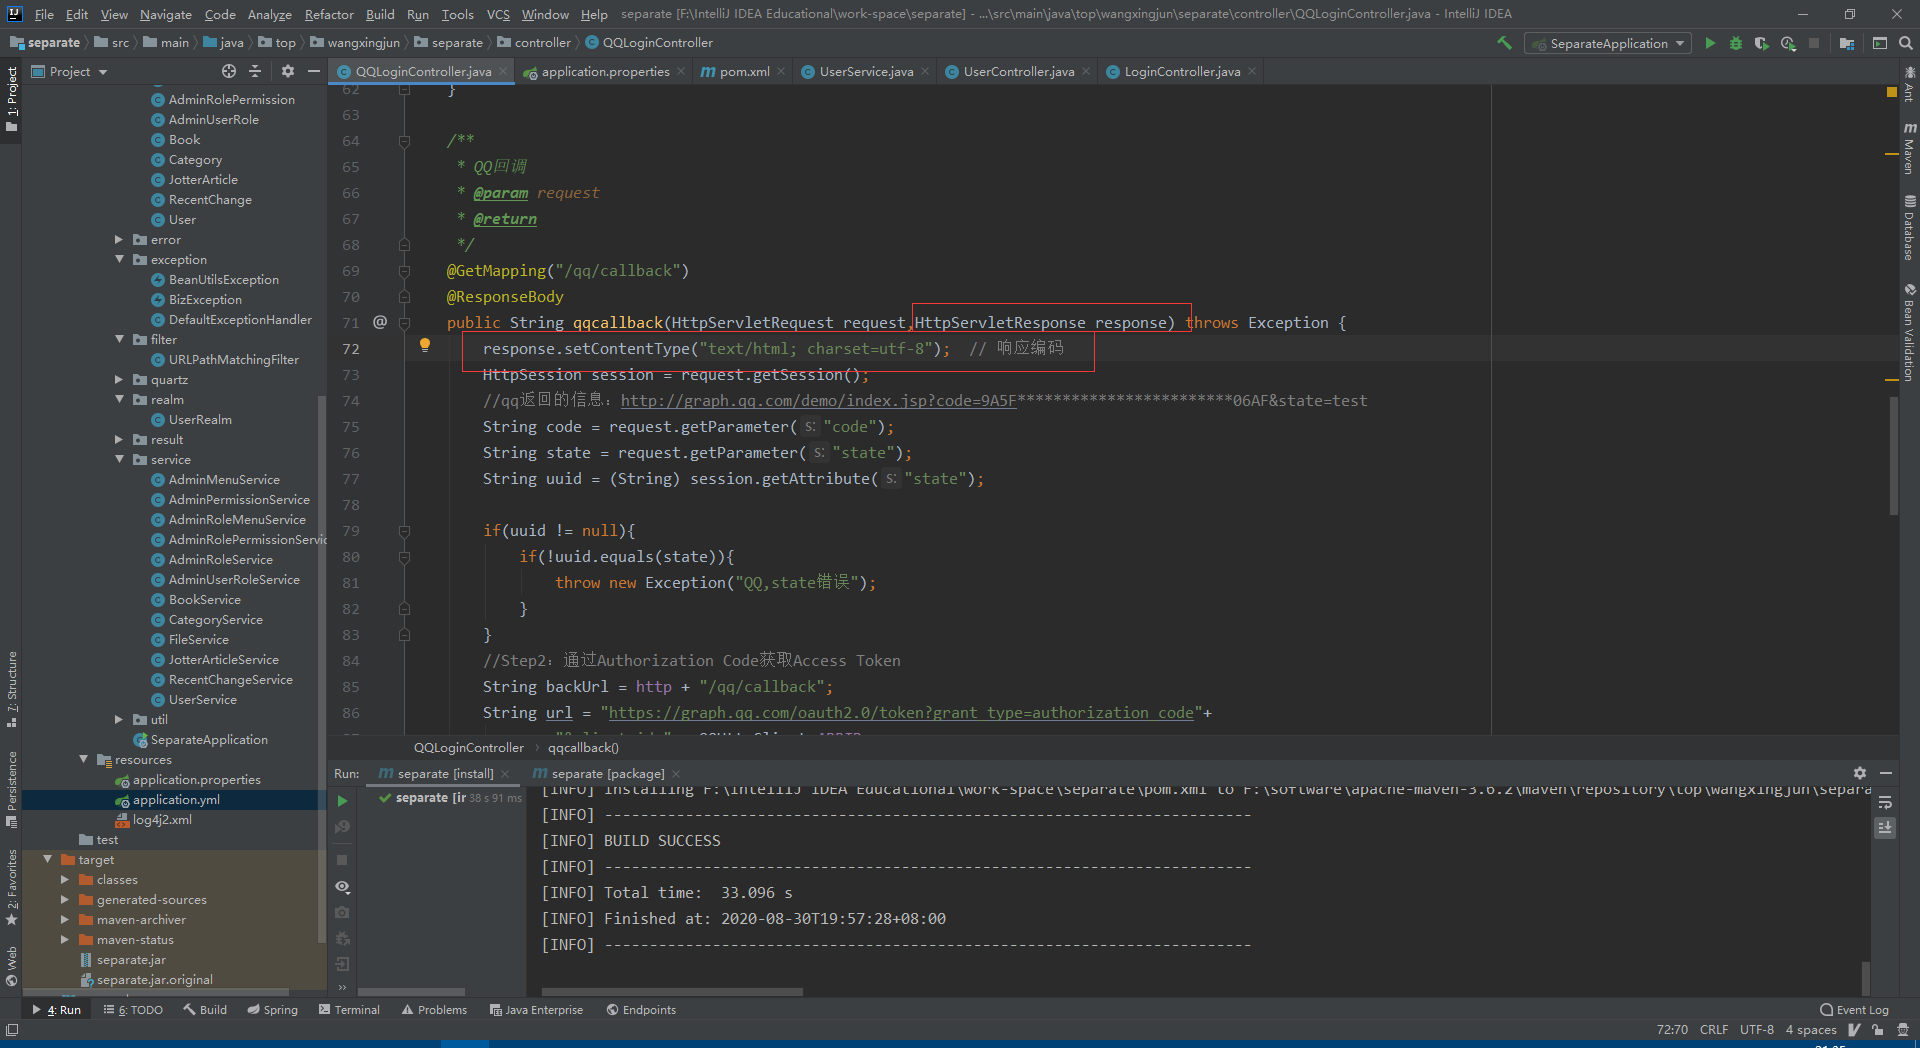
Task: Expand the quartz folder
Action: point(119,380)
